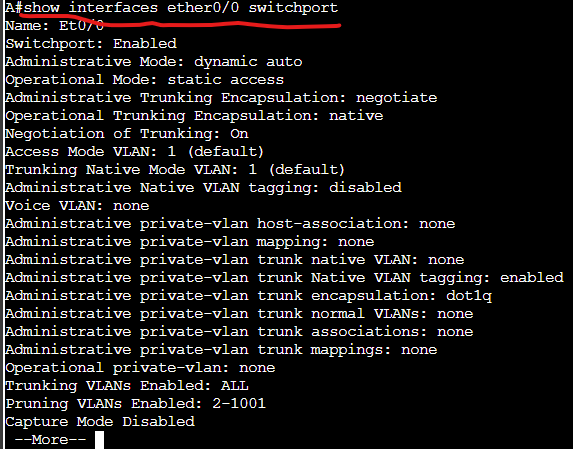
Task: Click 'Voice VLAN: none' line
Action: 77,206
